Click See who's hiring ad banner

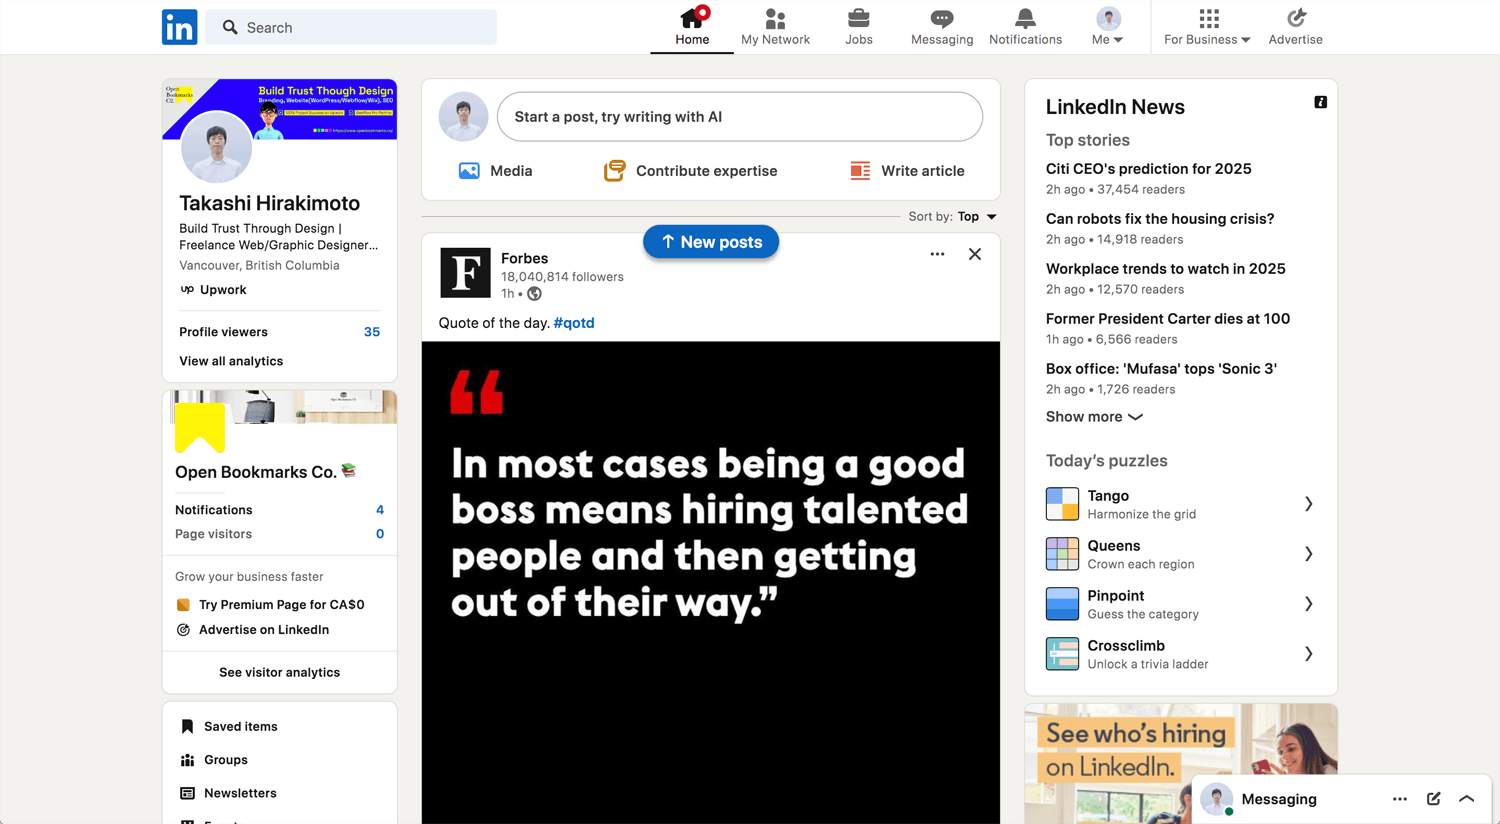1181,764
